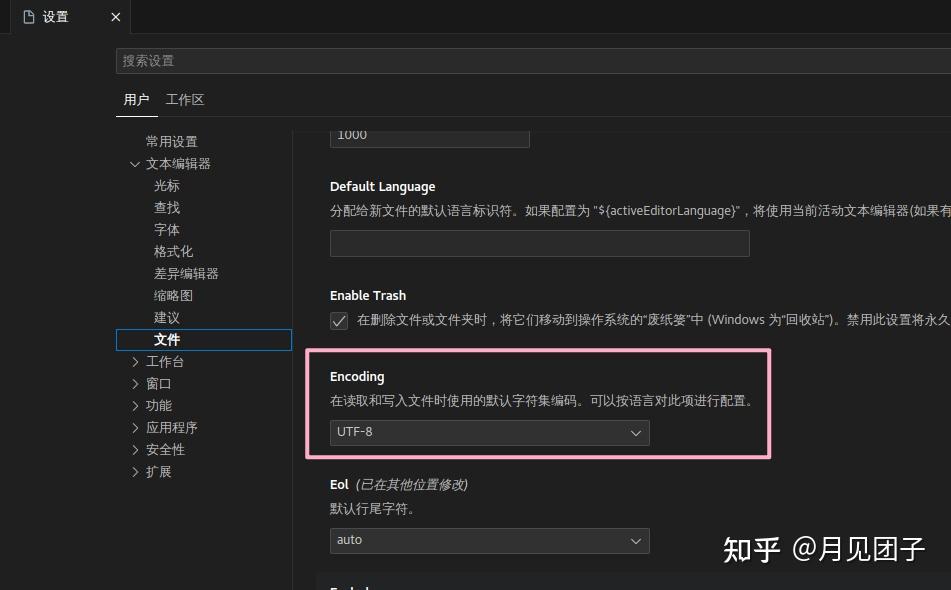
Task: Open 常用设置 settings section
Action: 170,141
